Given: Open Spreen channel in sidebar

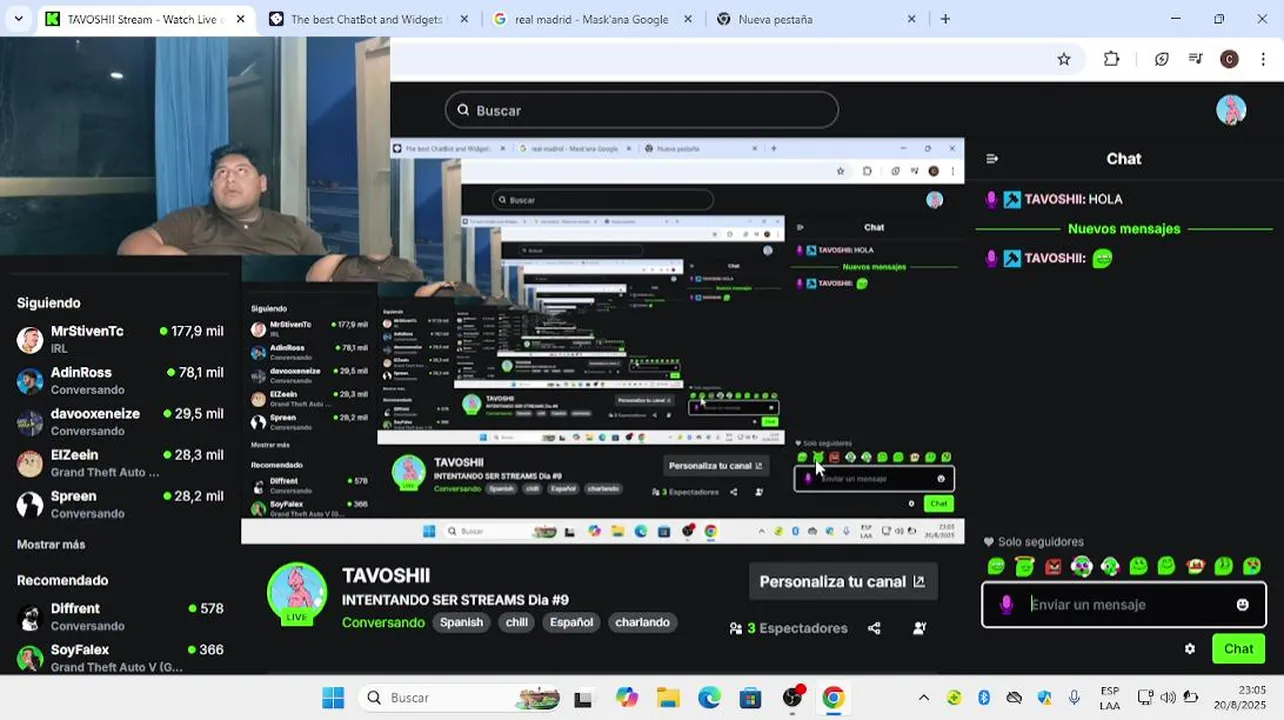Looking at the screenshot, I should coord(120,504).
